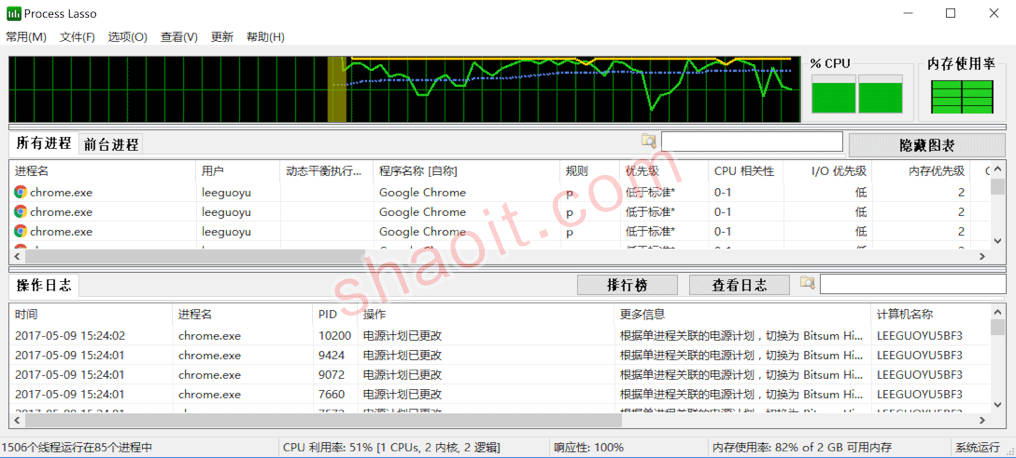The width and height of the screenshot is (1016, 458).
Task: Select log entry with PID 9424
Action: [x=500, y=355]
